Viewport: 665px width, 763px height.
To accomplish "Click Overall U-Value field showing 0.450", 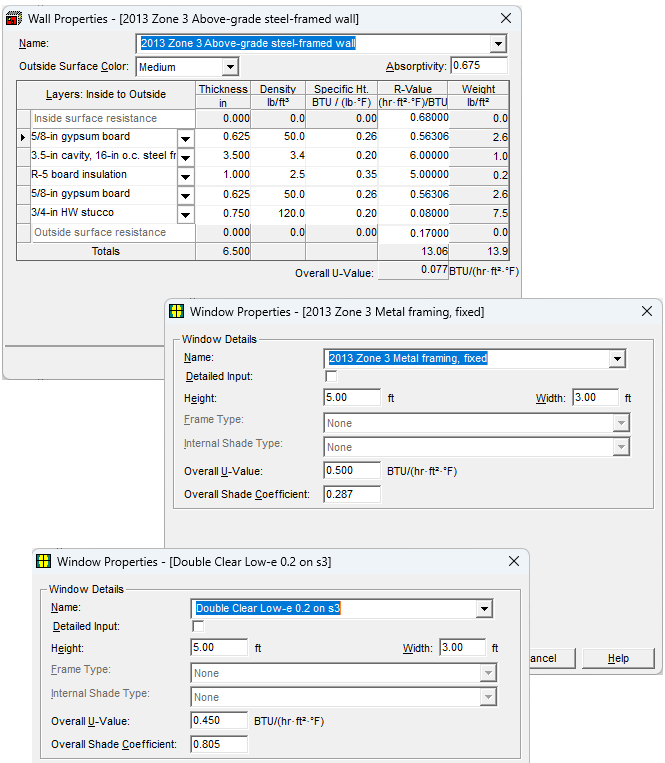I will [219, 720].
